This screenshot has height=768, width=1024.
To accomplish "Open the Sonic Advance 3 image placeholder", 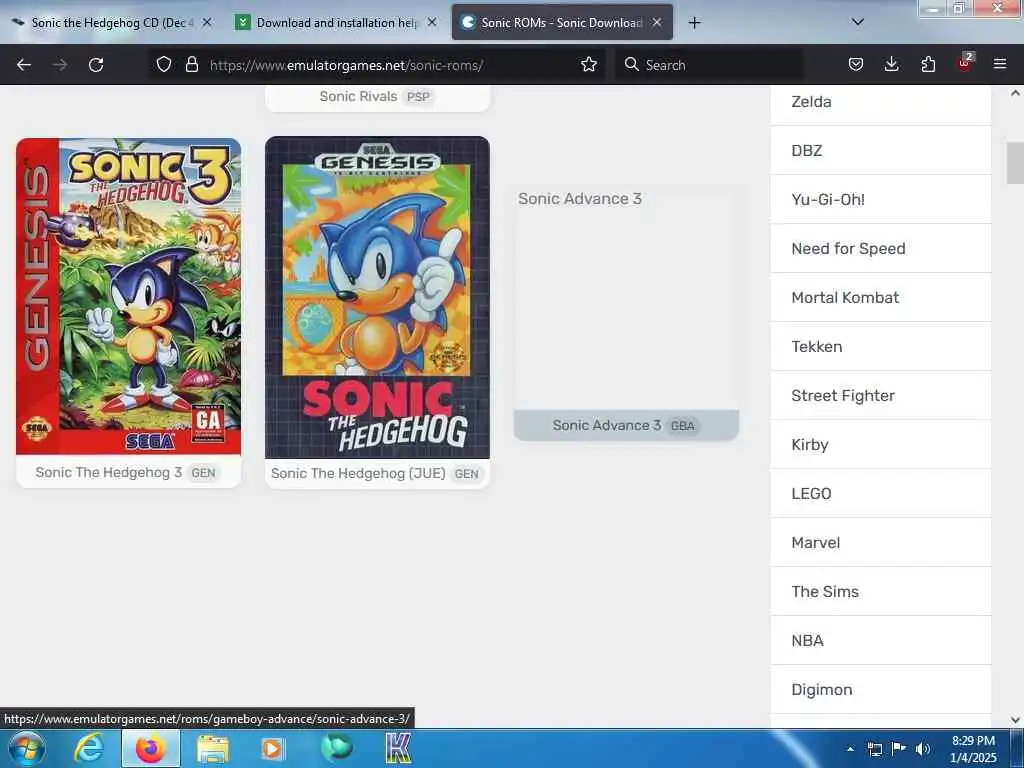I will point(626,297).
